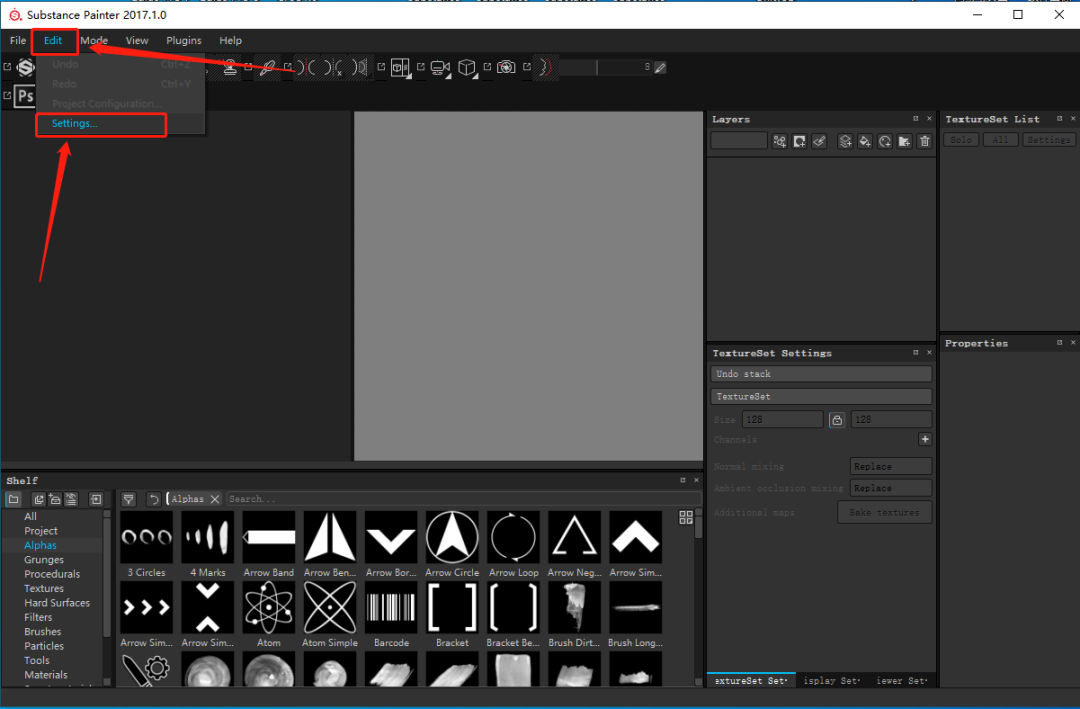Open the 3D/2D viewport layout icon
Screen dimensions: 1080x709
[x=400, y=67]
